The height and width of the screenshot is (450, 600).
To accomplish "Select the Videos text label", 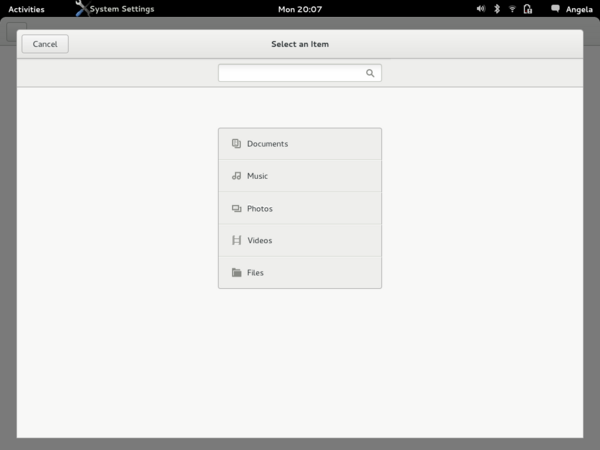I will coord(260,240).
